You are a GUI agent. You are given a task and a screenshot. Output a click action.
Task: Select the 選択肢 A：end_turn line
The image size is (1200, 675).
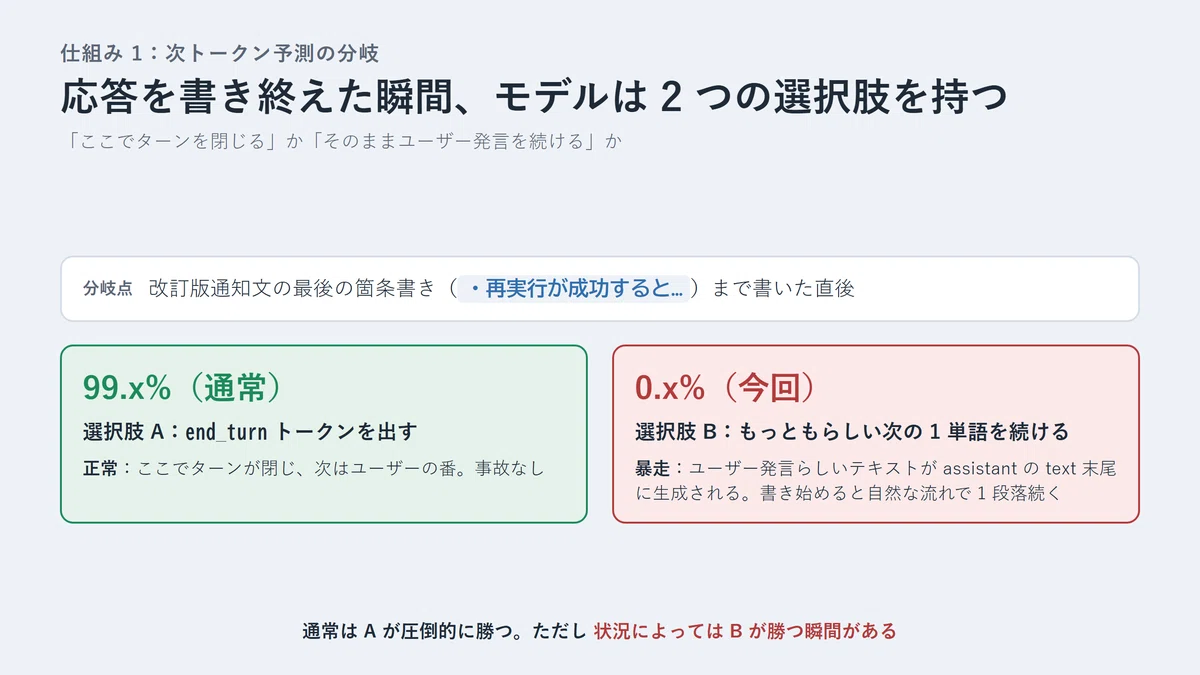[x=250, y=432]
